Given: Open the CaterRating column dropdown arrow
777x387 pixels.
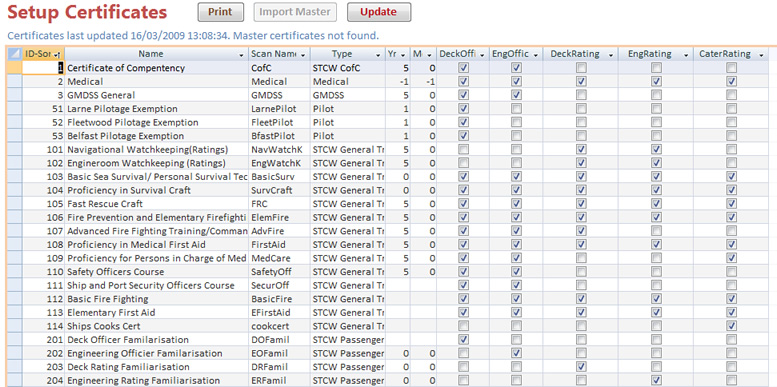Looking at the screenshot, I should coord(761,55).
